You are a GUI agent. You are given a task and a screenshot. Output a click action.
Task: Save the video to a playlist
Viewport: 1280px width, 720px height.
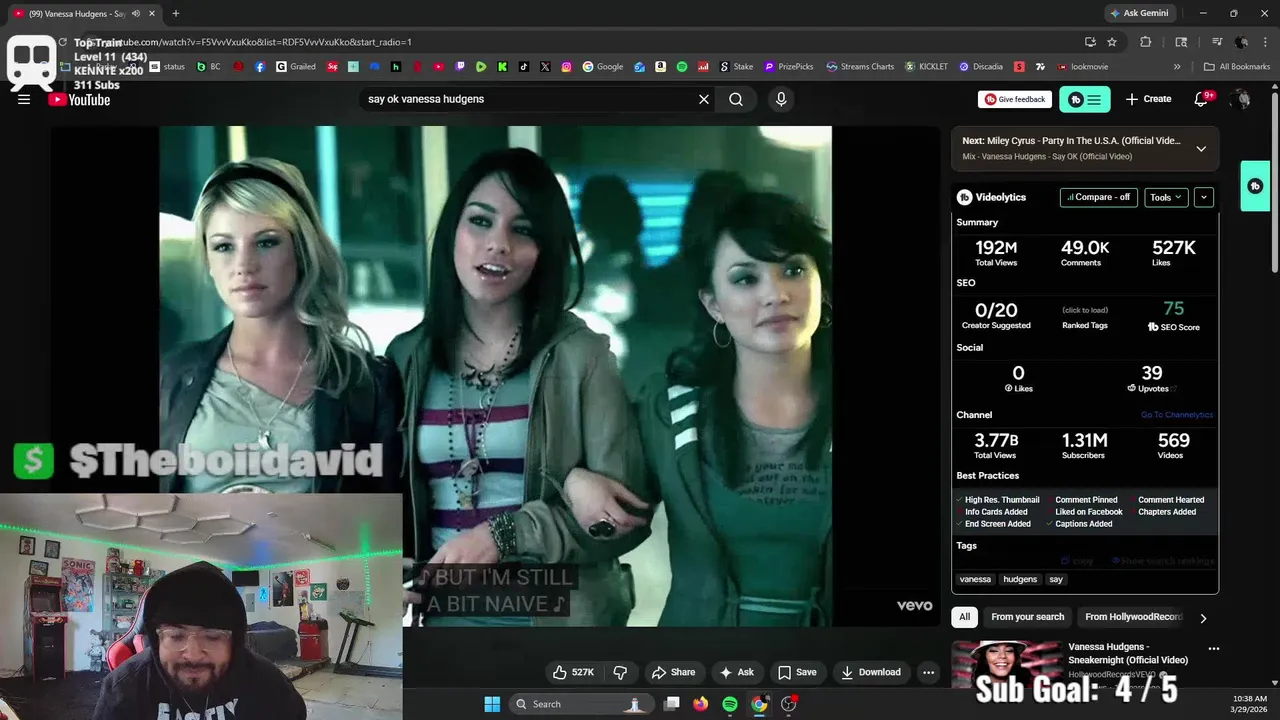tap(798, 672)
